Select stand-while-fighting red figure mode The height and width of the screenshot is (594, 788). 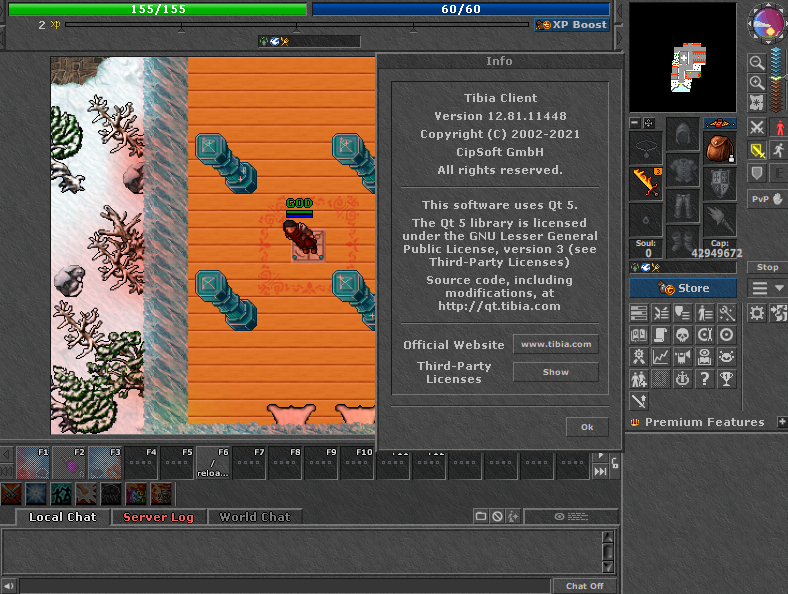779,128
